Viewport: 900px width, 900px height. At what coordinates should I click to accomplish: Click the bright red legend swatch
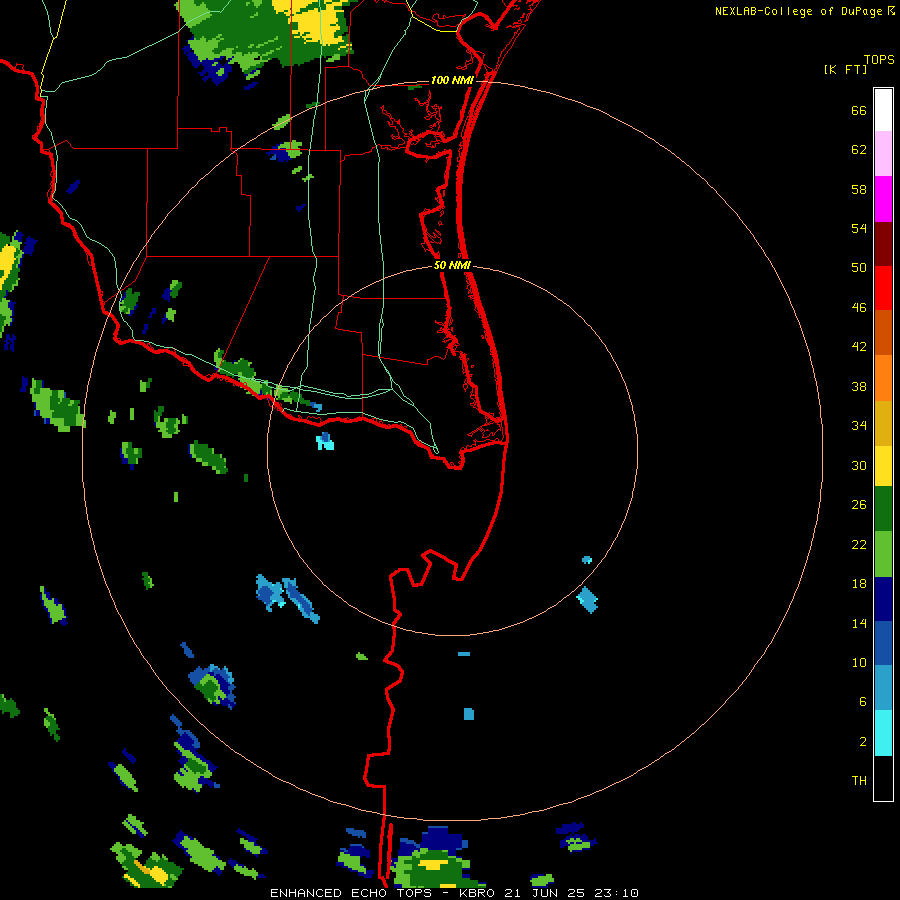[x=883, y=288]
